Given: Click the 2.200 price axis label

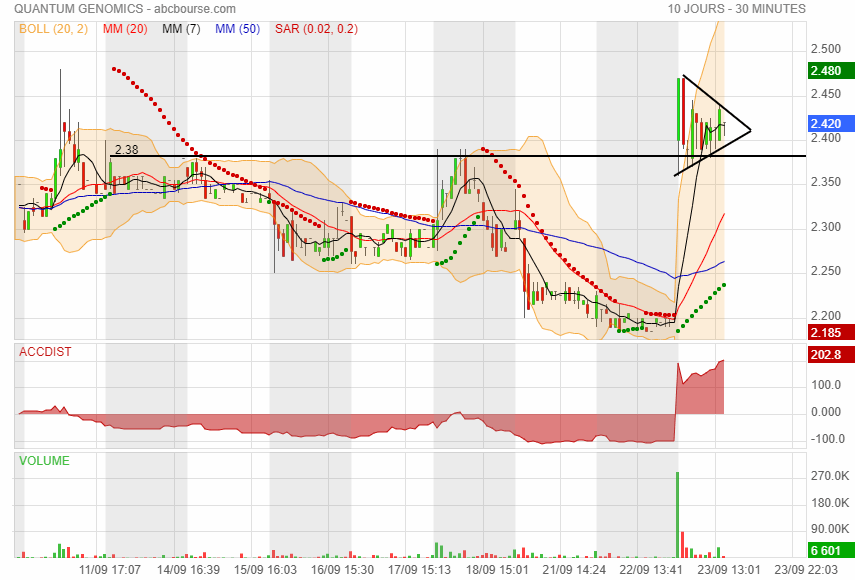Looking at the screenshot, I should point(826,316).
